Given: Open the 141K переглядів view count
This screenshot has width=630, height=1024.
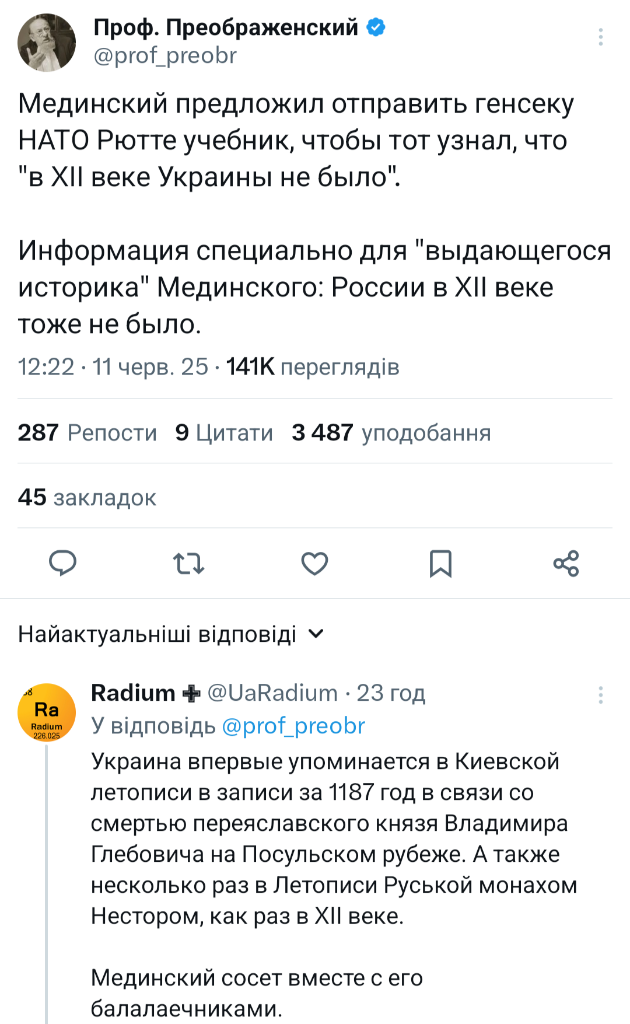Looking at the screenshot, I should click(x=313, y=368).
